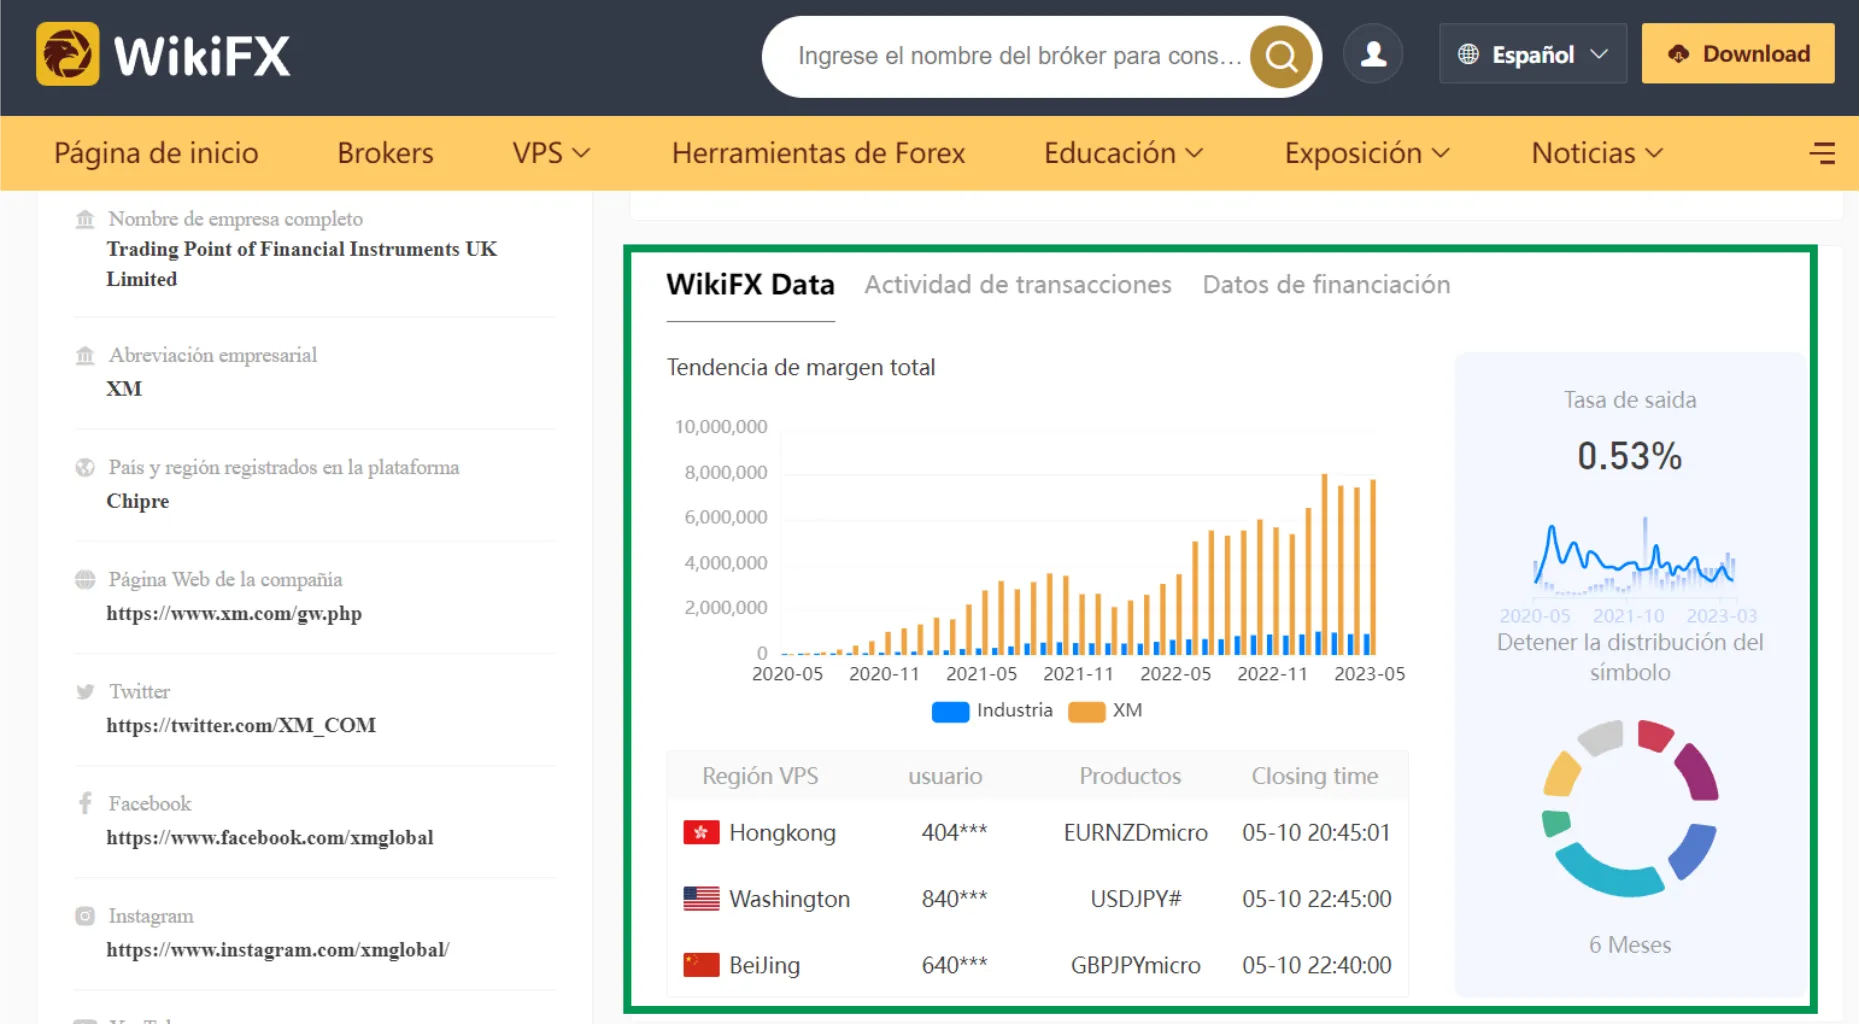
Task: Click the Hongkong flag icon
Action: coord(701,832)
